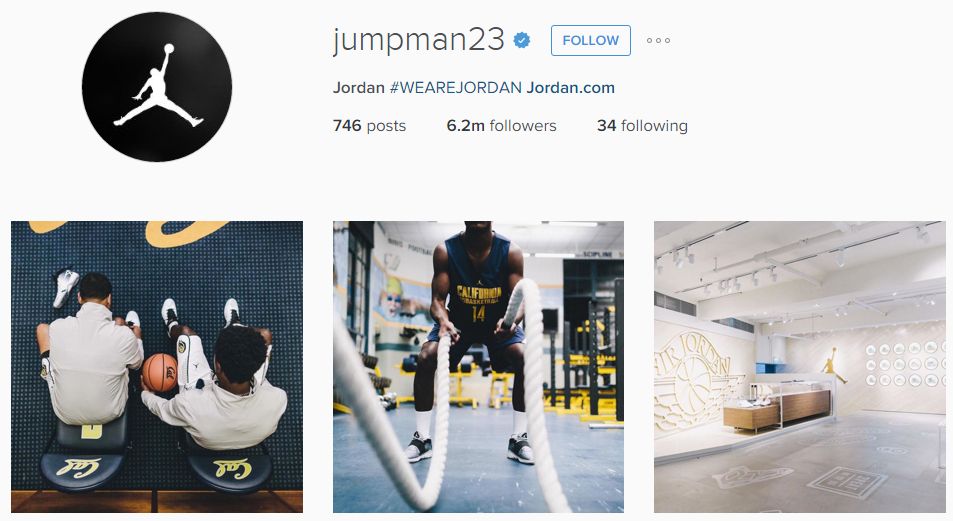Screen dimensions: 953x521
Task: Show the 34 following list
Action: click(642, 126)
